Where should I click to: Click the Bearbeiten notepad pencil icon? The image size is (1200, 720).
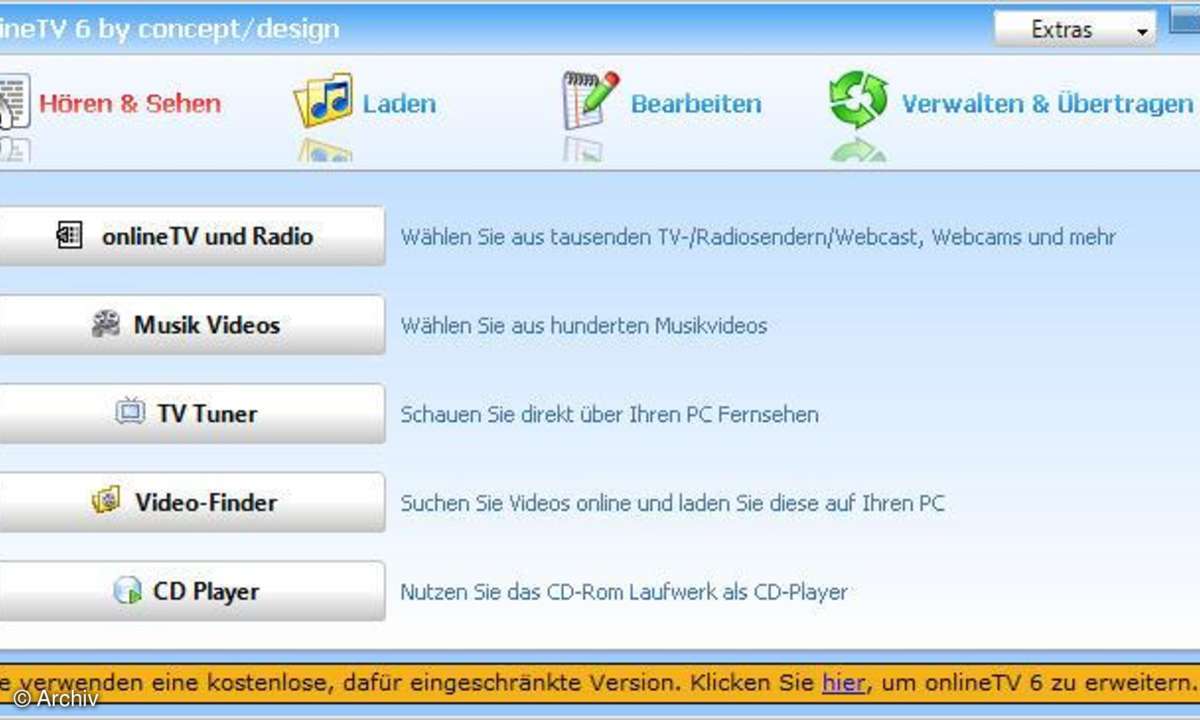click(590, 100)
